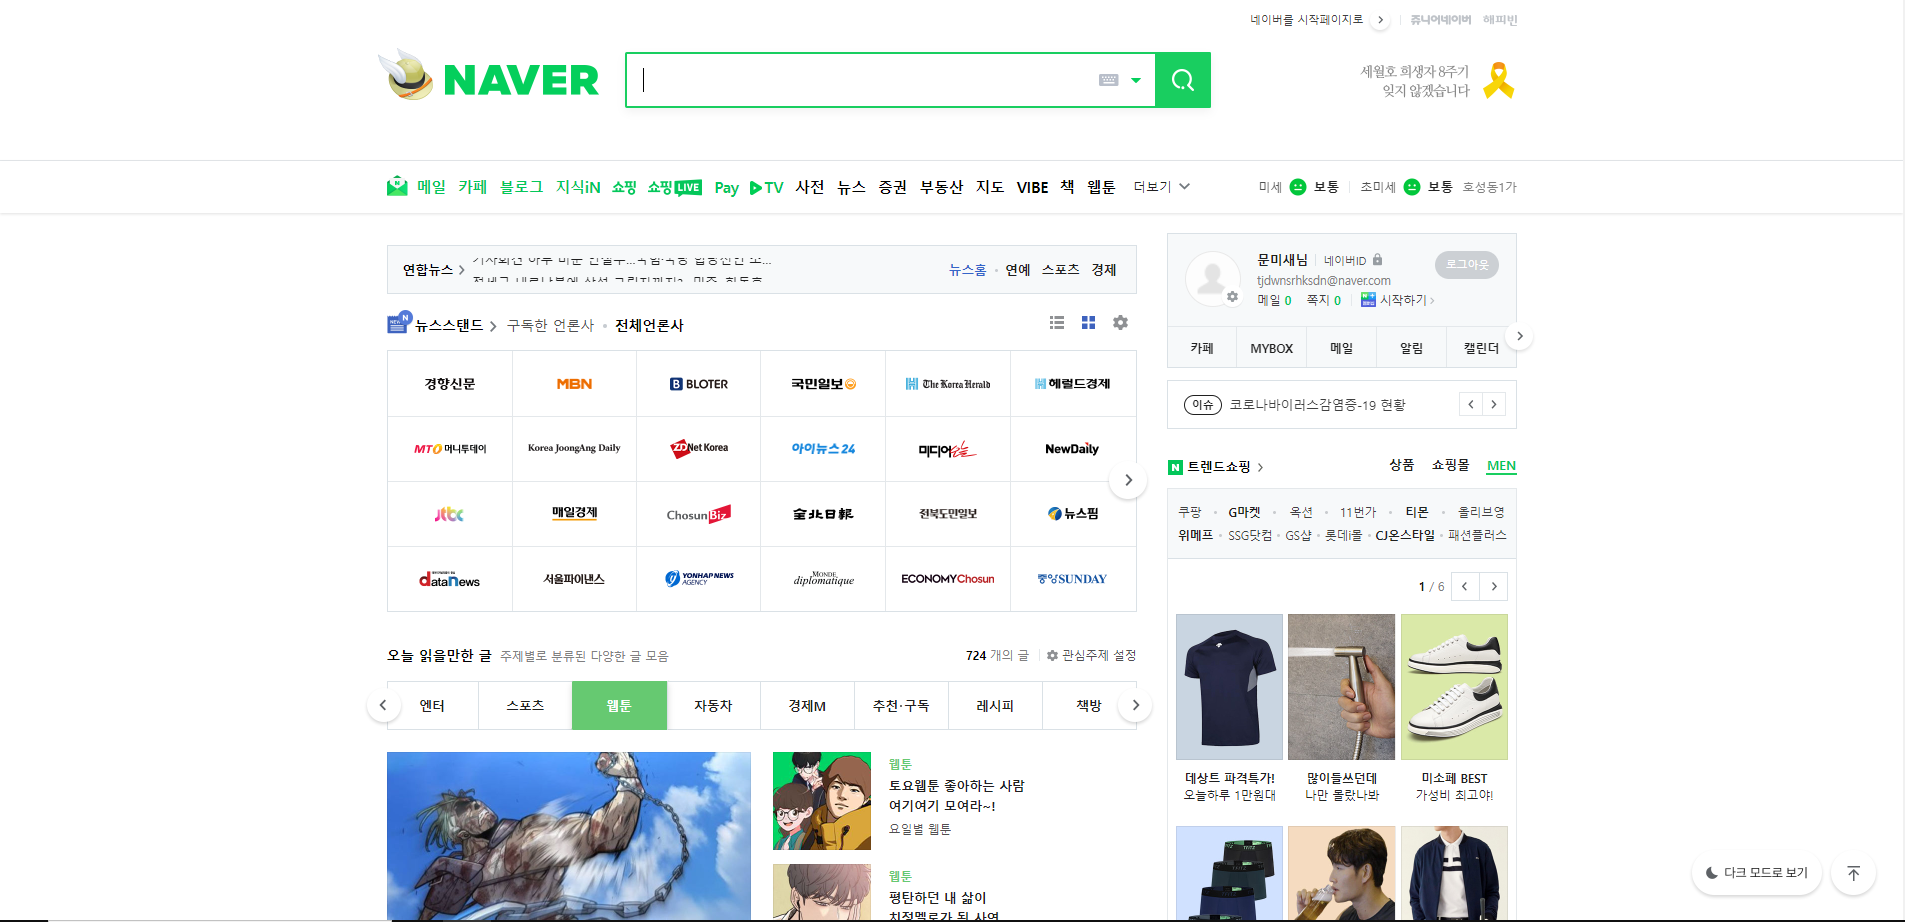Open the 카페 shortcut in profile box
The height and width of the screenshot is (922, 1905).
tap(1202, 348)
